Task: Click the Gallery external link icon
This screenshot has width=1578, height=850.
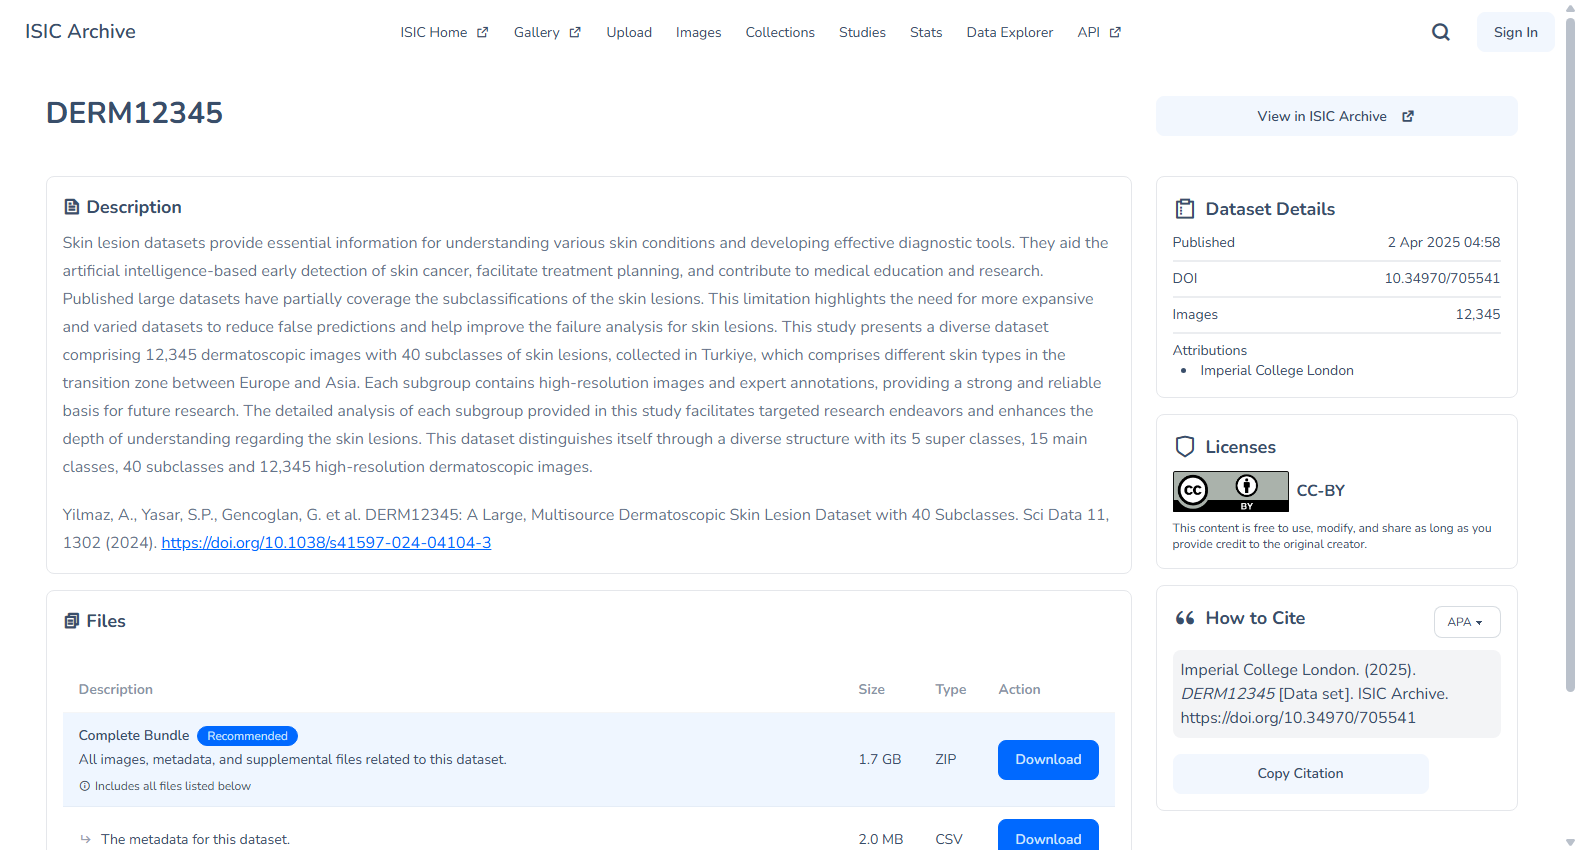Action: (x=575, y=32)
